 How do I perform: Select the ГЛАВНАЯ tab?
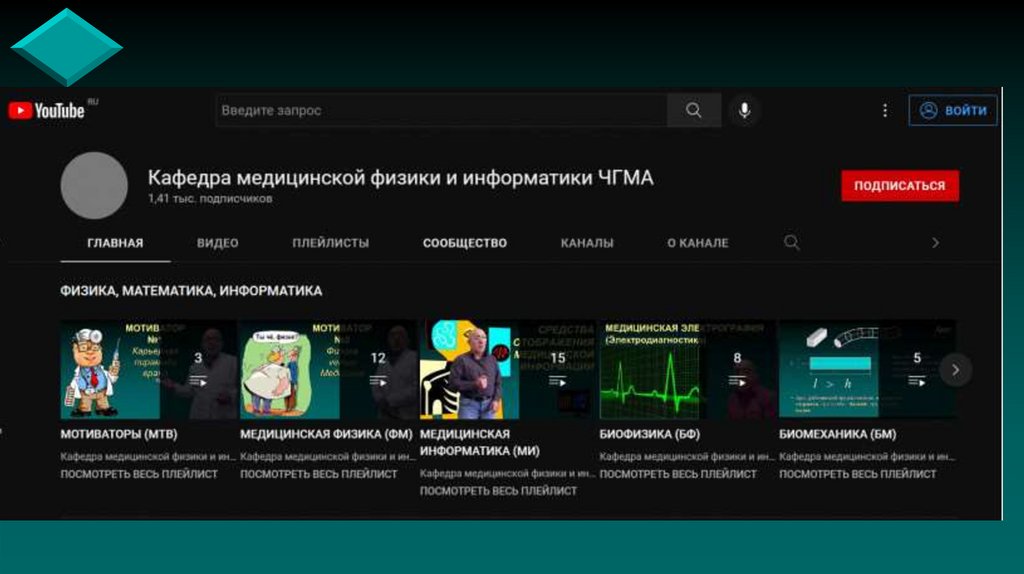pos(115,243)
